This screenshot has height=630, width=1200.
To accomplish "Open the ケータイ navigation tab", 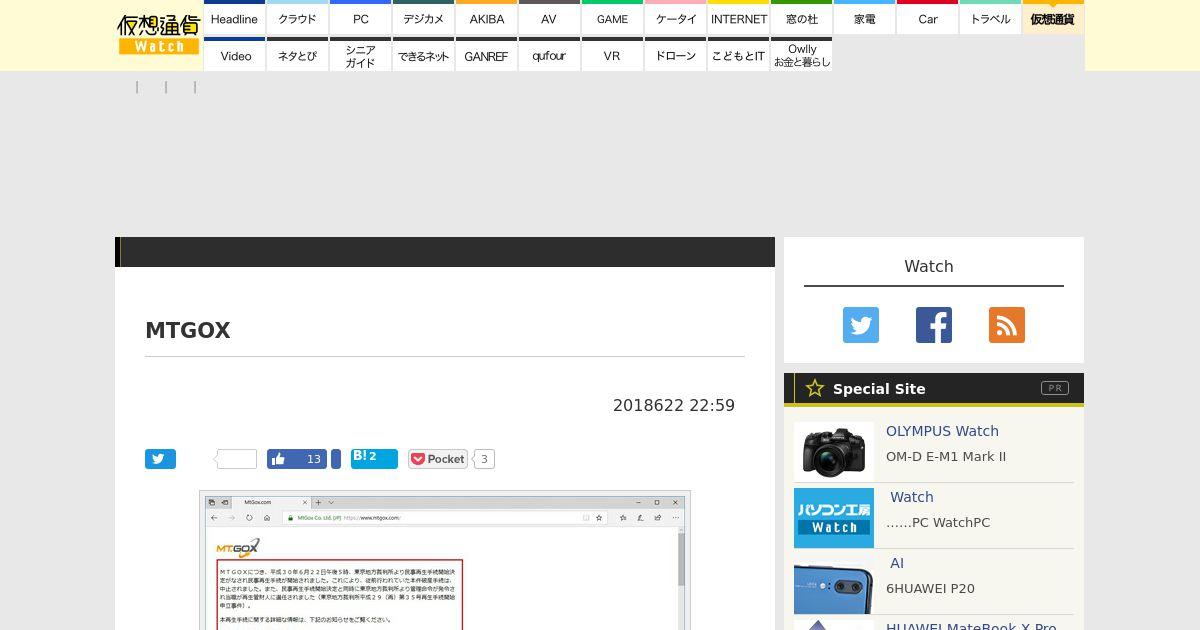I will pos(676,17).
